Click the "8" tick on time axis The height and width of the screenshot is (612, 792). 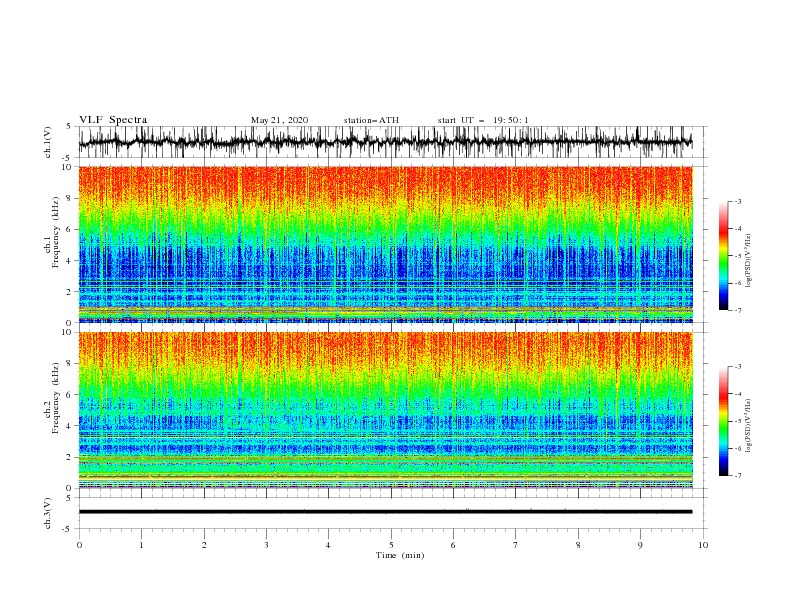(578, 545)
